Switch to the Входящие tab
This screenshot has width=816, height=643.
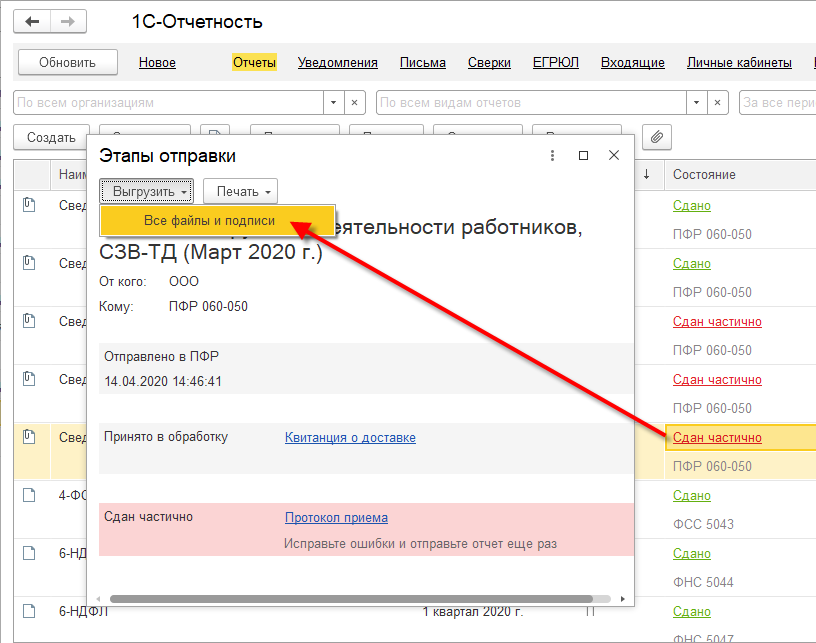coord(633,62)
